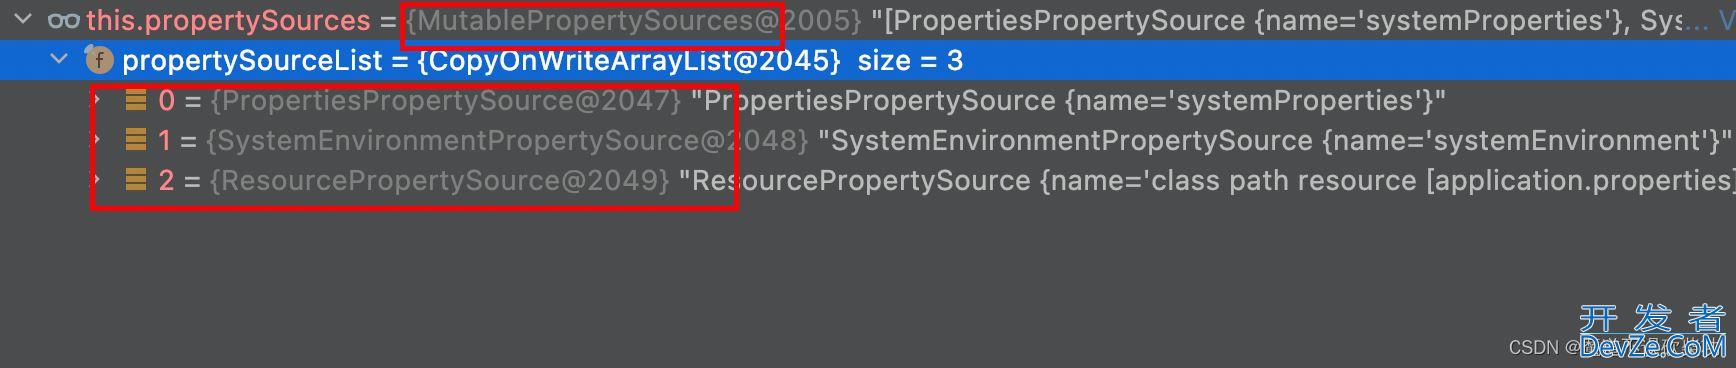
Task: Click the size = 3 text
Action: point(910,61)
